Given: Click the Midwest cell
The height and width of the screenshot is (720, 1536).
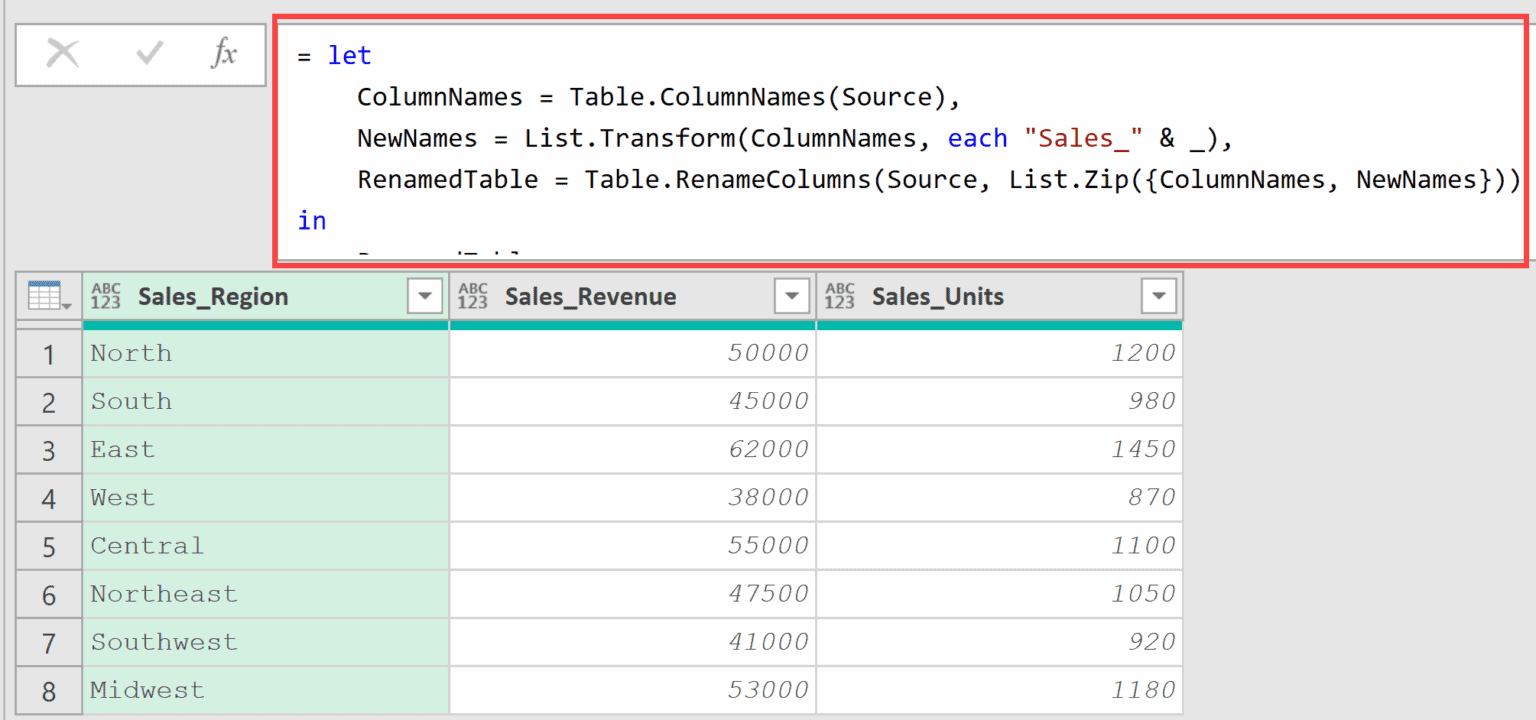Looking at the screenshot, I should click(266, 690).
